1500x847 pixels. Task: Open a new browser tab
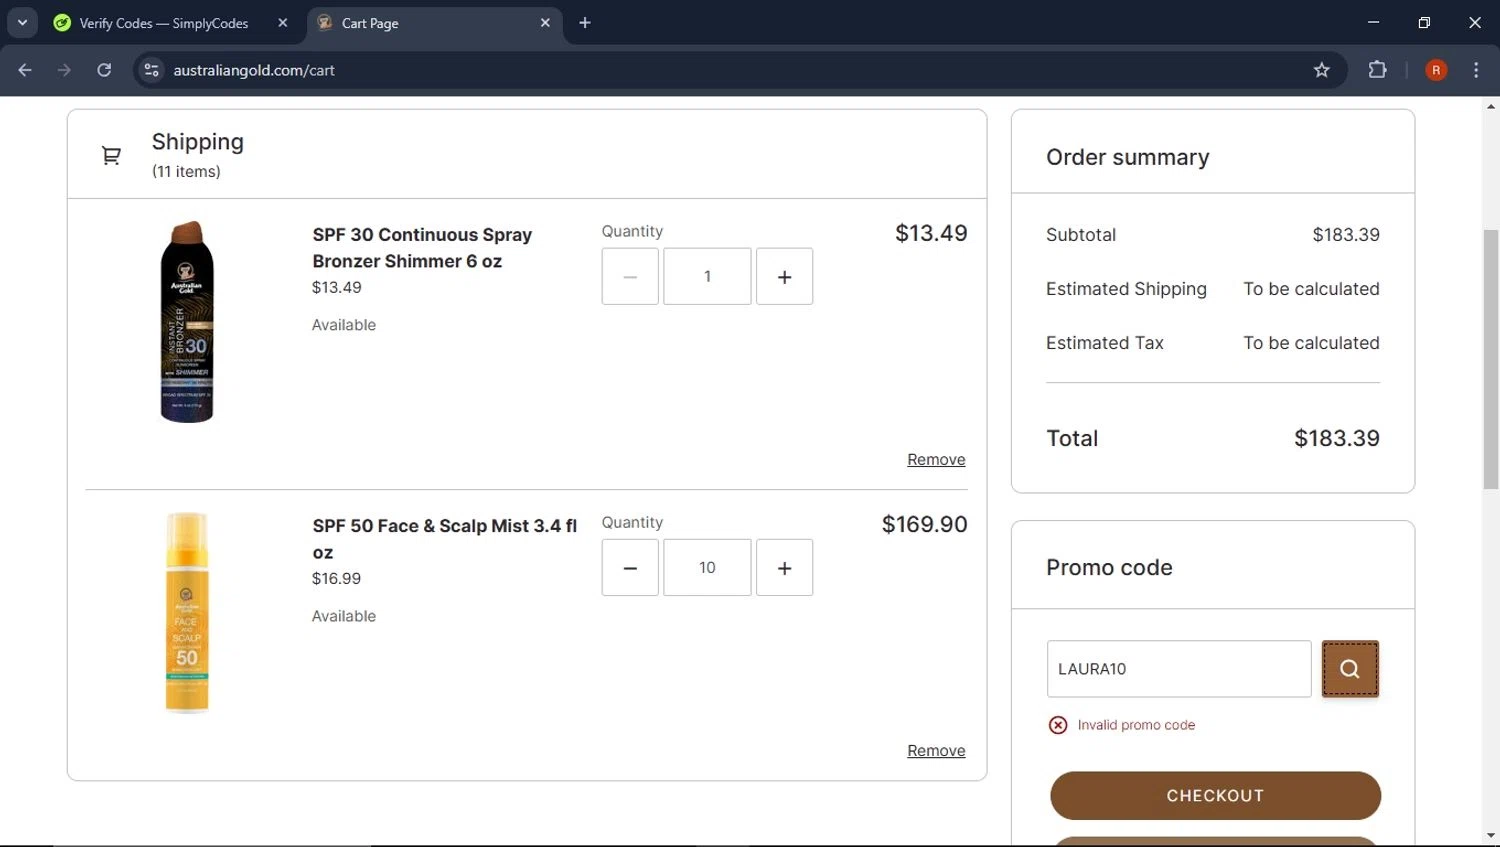tap(585, 23)
